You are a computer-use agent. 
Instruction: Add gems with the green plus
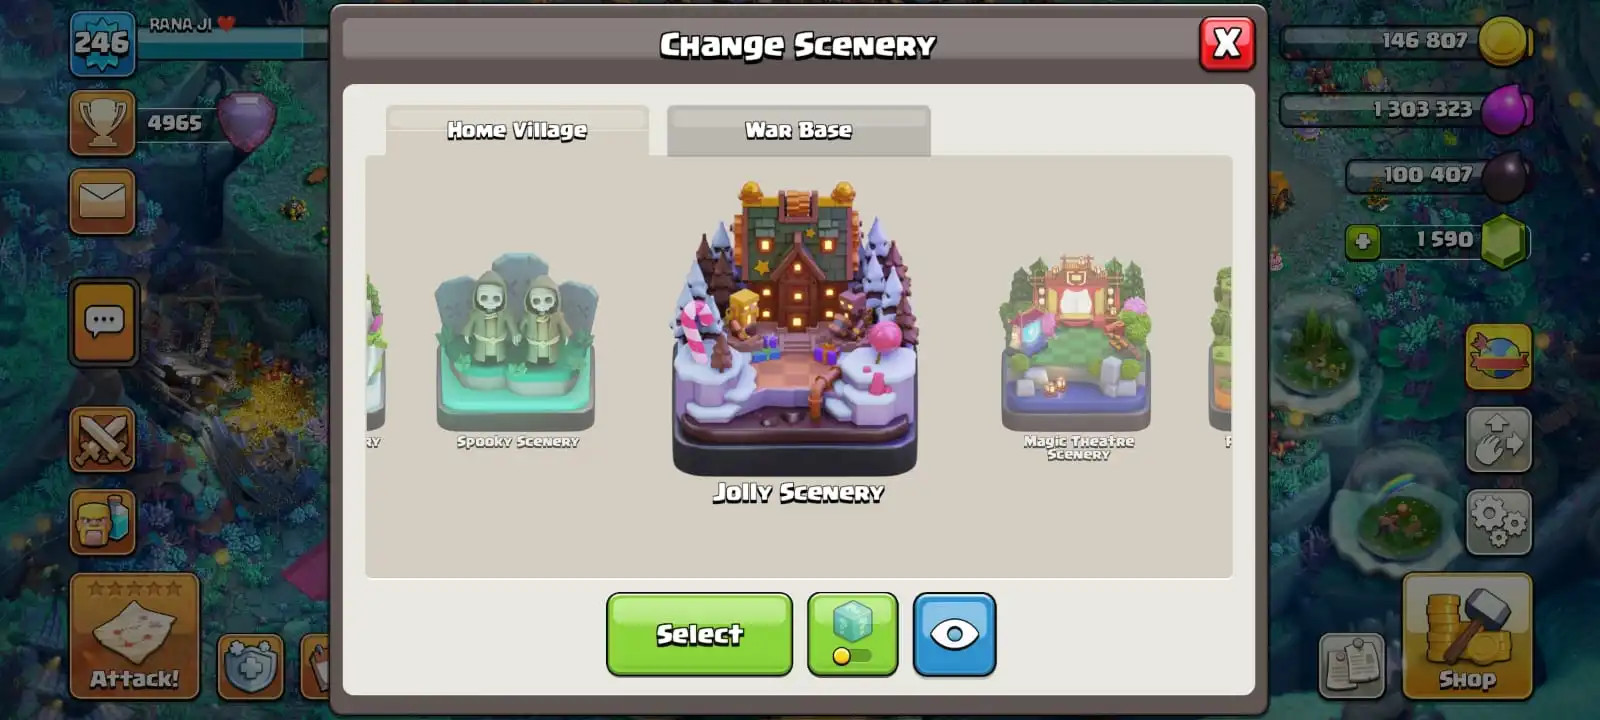1362,241
